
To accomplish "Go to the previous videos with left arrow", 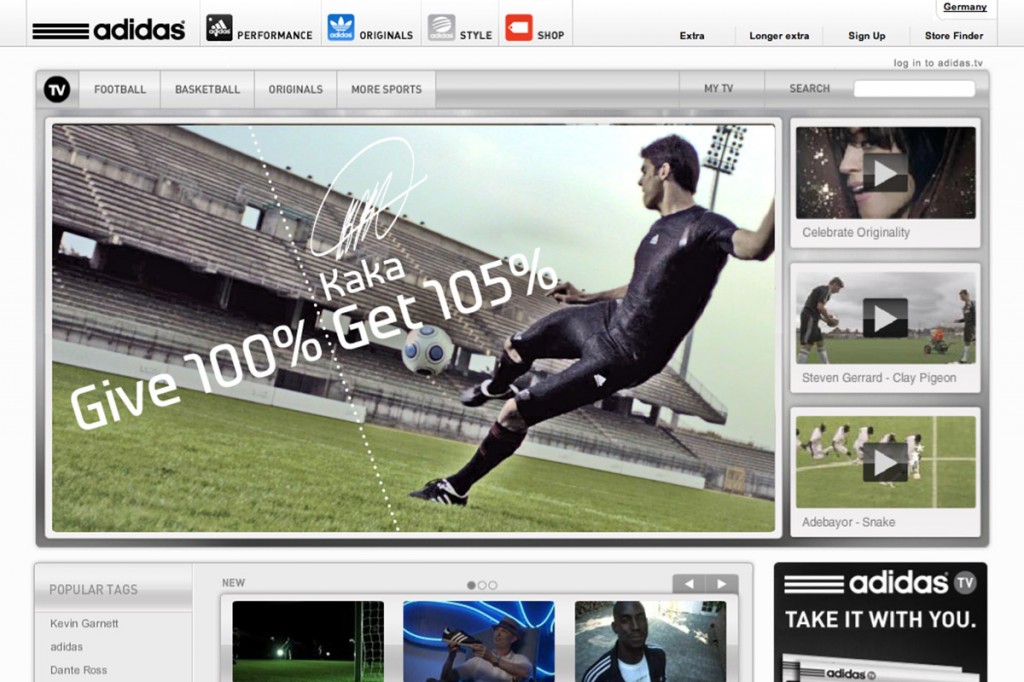I will (688, 584).
